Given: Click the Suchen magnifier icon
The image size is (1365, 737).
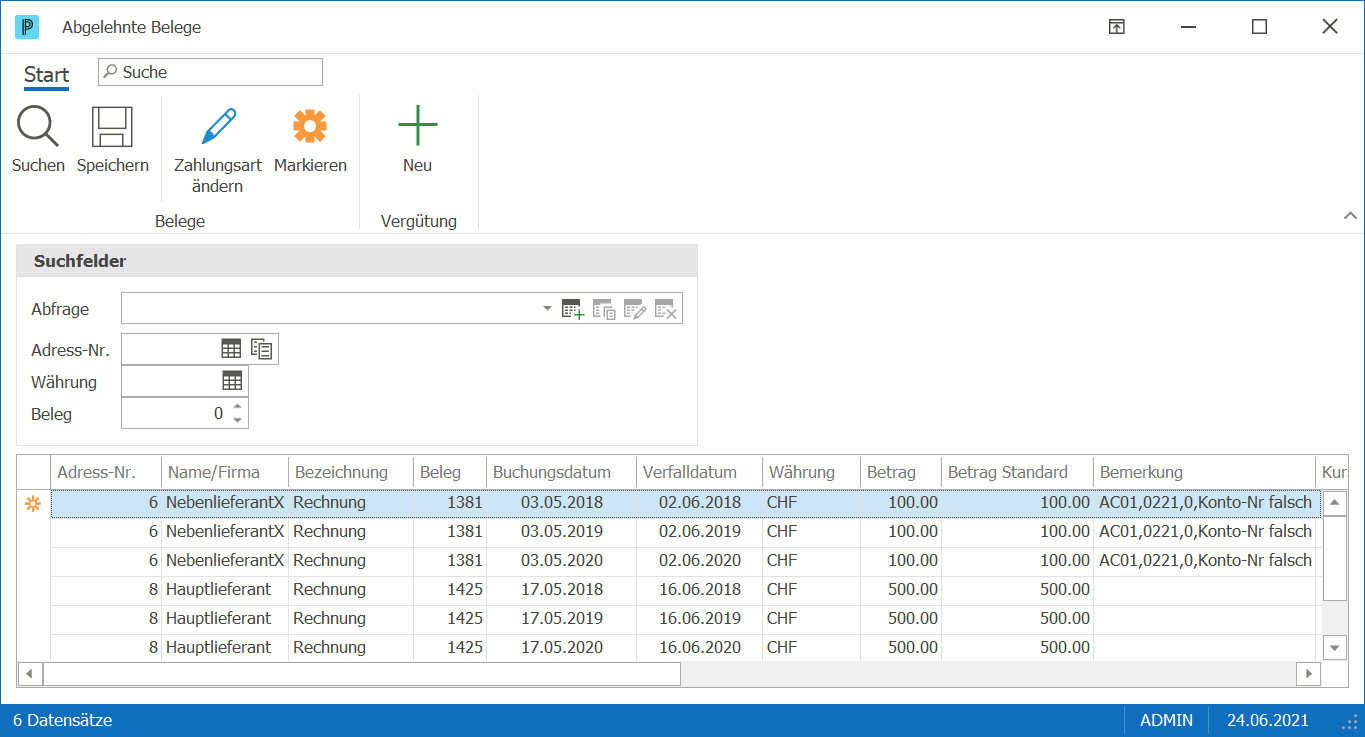Looking at the screenshot, I should pyautogui.click(x=38, y=127).
